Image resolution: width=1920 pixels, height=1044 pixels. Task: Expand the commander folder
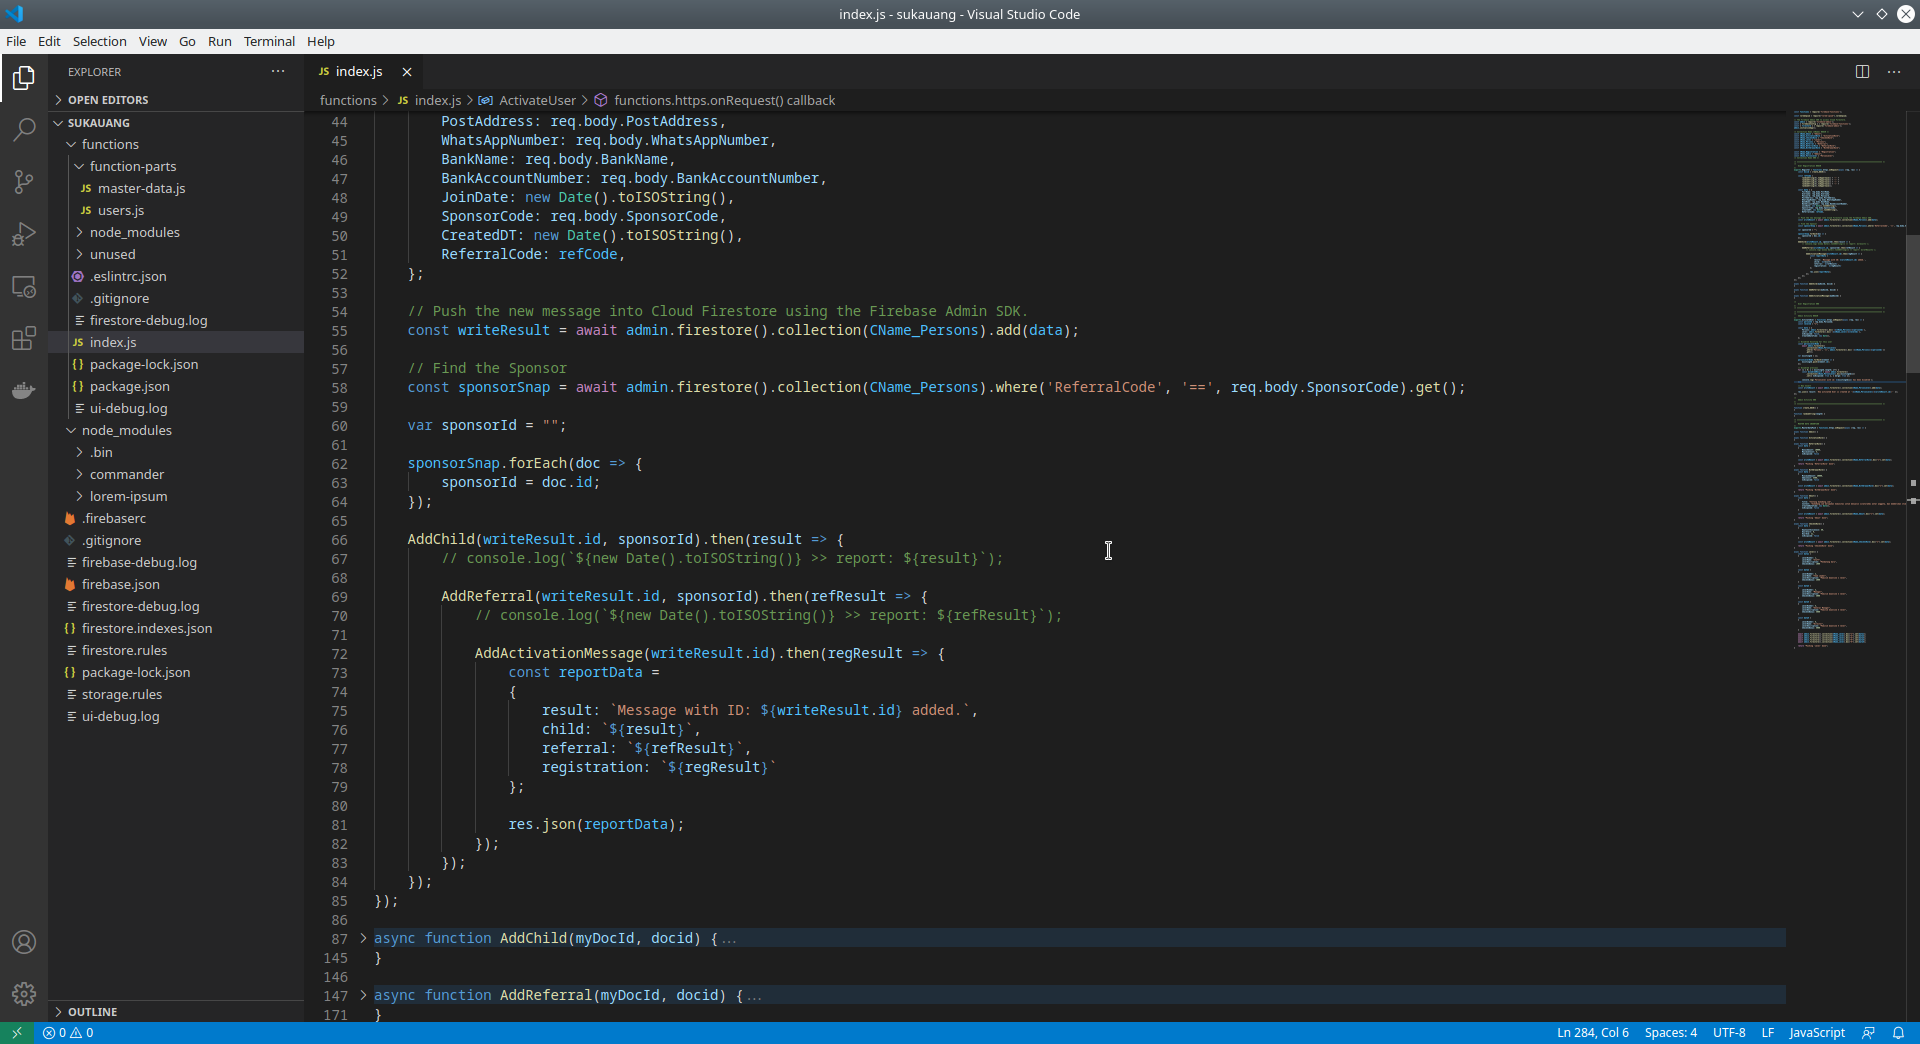coord(176,475)
